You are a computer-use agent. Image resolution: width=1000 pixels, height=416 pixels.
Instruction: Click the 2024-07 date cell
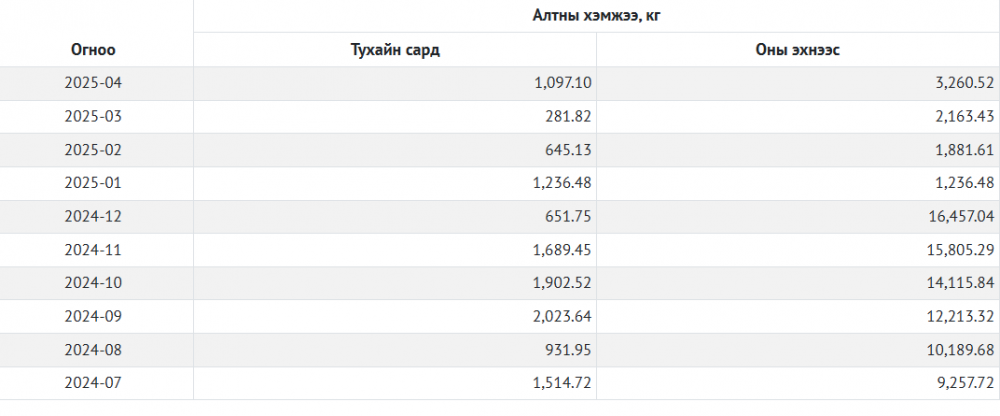[x=93, y=383]
